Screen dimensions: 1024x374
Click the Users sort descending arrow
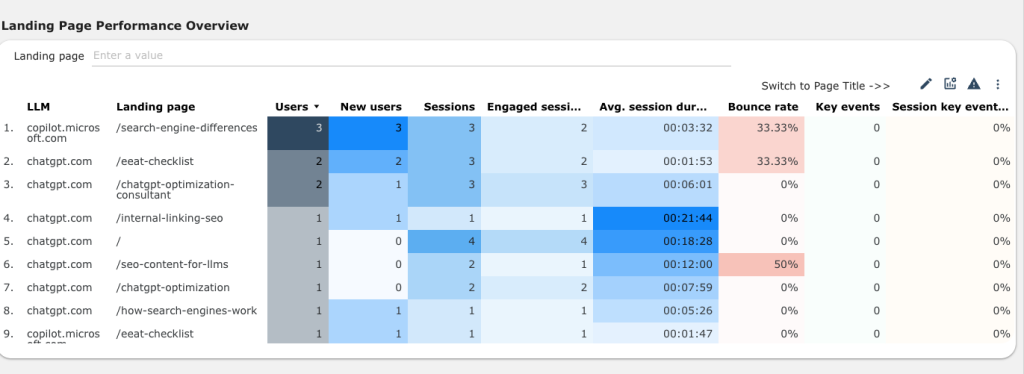tap(317, 107)
